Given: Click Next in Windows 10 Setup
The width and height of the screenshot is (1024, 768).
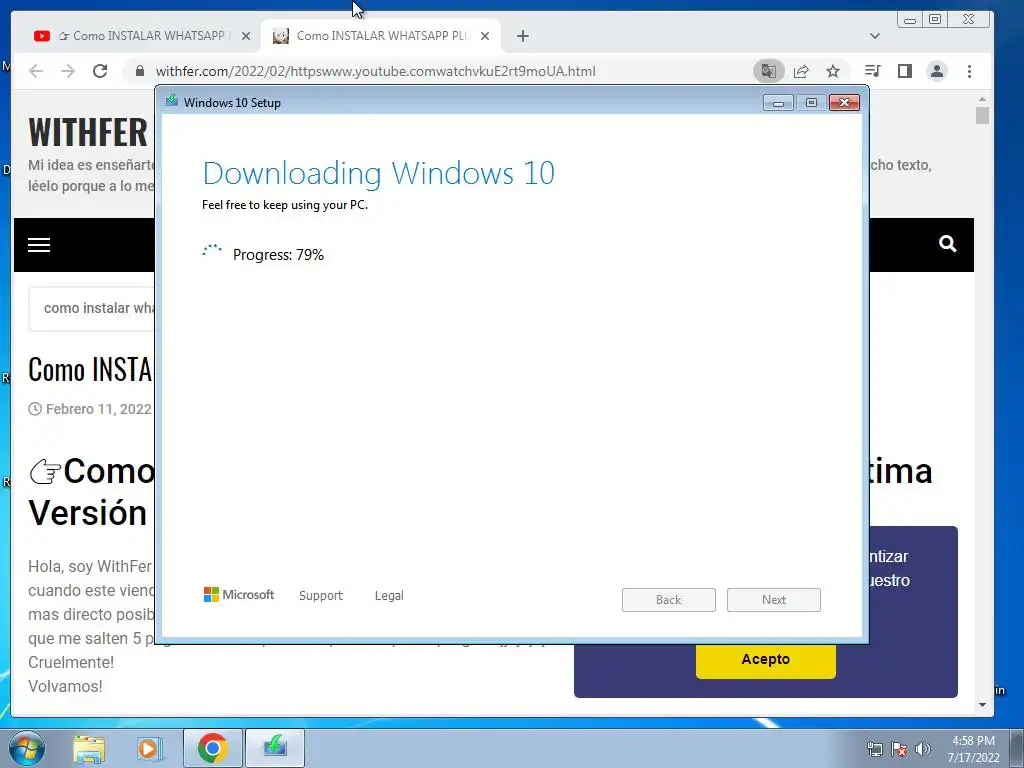Looking at the screenshot, I should point(774,600).
